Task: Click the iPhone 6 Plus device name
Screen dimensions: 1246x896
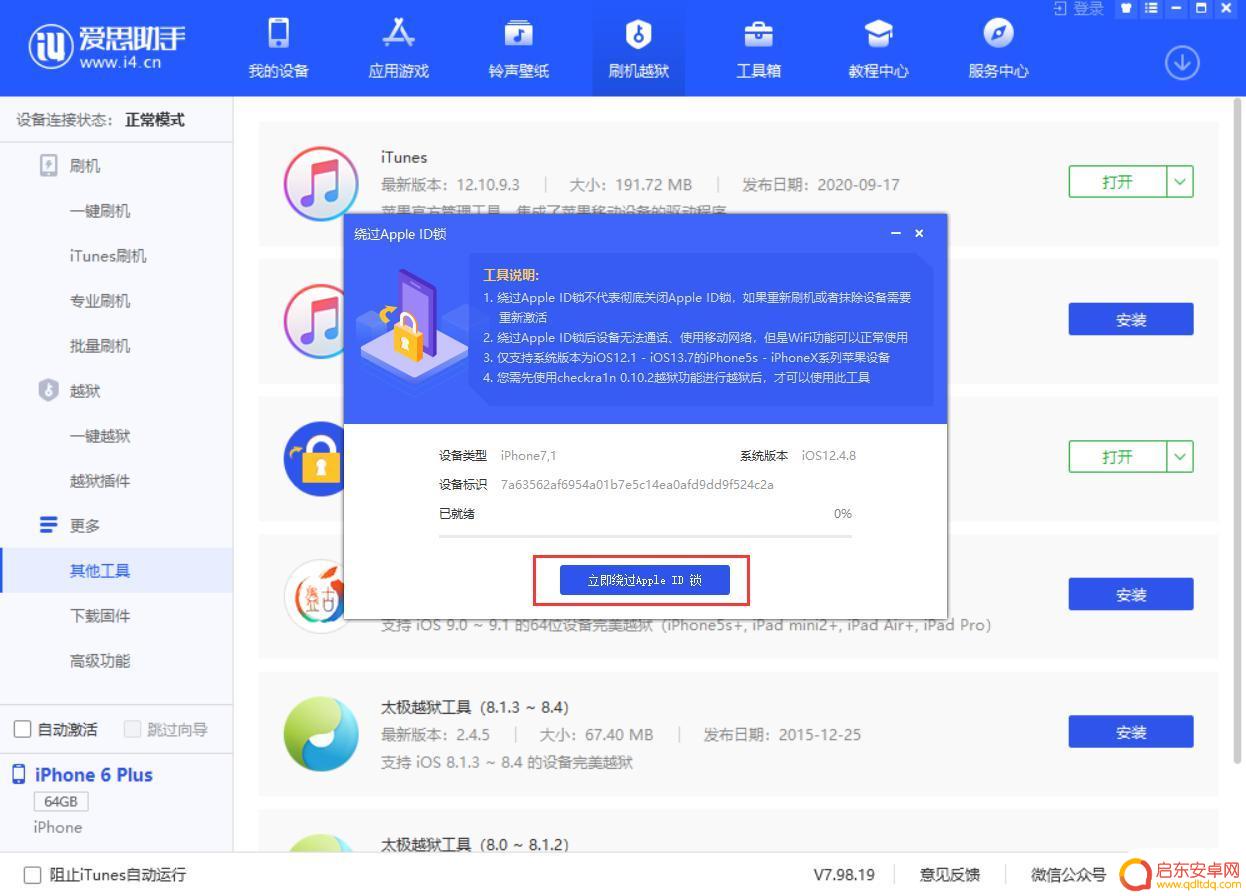Action: pos(94,775)
